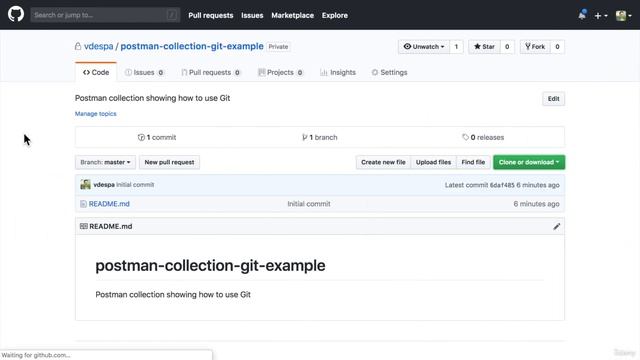Open Find file

[x=473, y=162]
